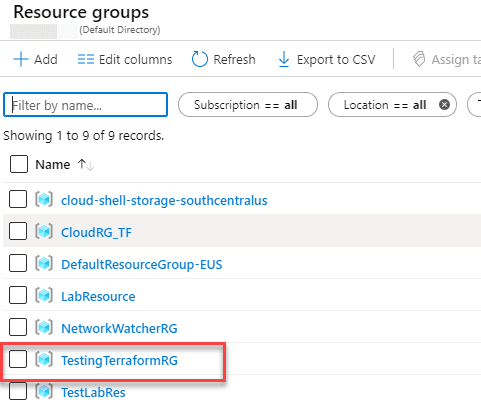Open the NetworkWatcherRG link
The image size is (481, 405).
click(119, 329)
